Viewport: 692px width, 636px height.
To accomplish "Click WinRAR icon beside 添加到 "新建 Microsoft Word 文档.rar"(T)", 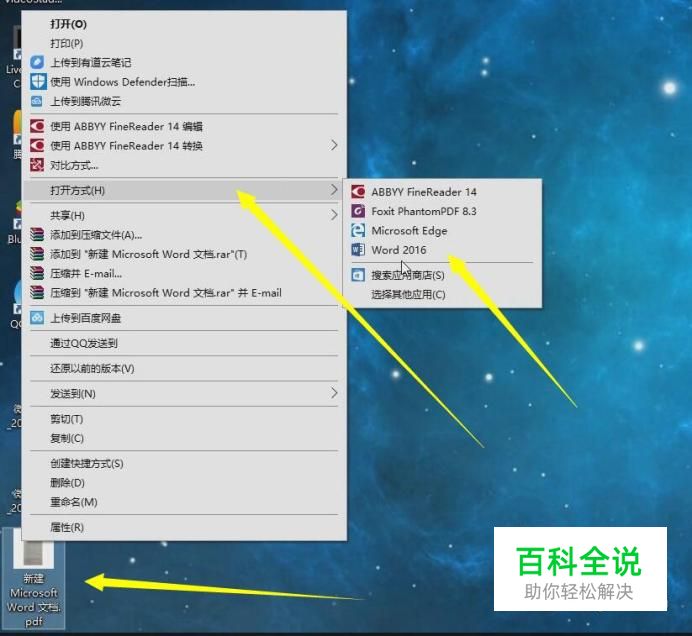I will pyautogui.click(x=37, y=254).
